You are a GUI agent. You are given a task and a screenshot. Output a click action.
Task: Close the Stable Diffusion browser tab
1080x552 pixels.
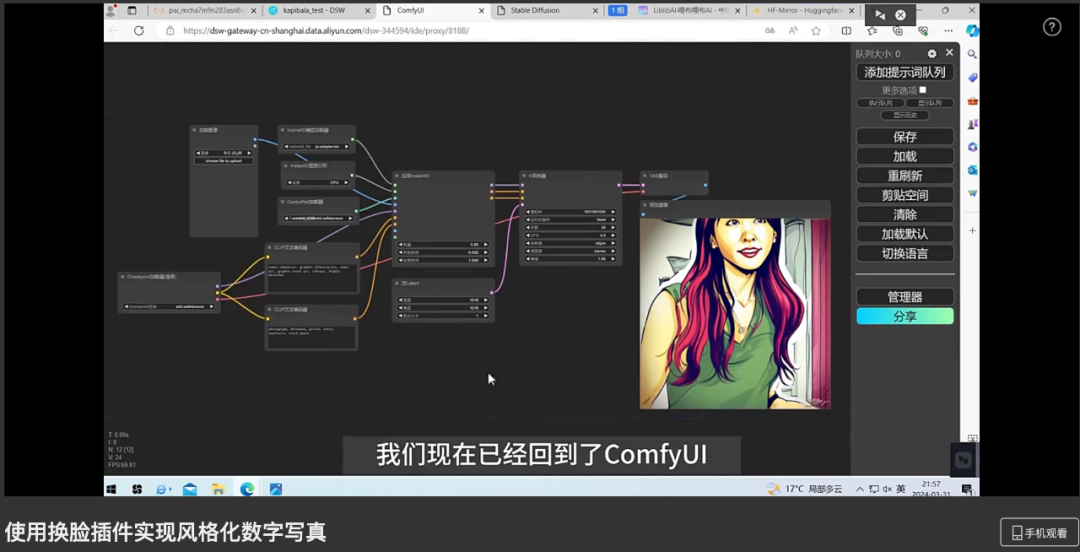coord(594,10)
